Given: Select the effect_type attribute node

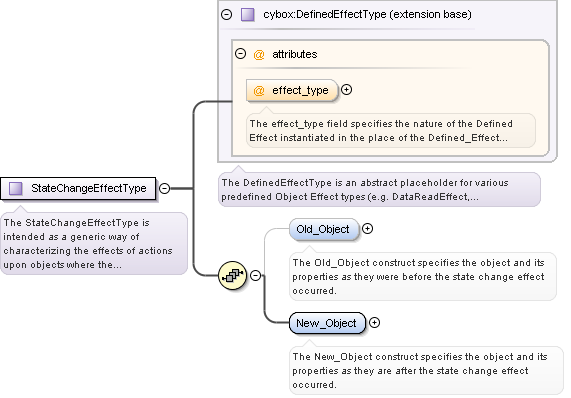Looking at the screenshot, I should point(292,90).
